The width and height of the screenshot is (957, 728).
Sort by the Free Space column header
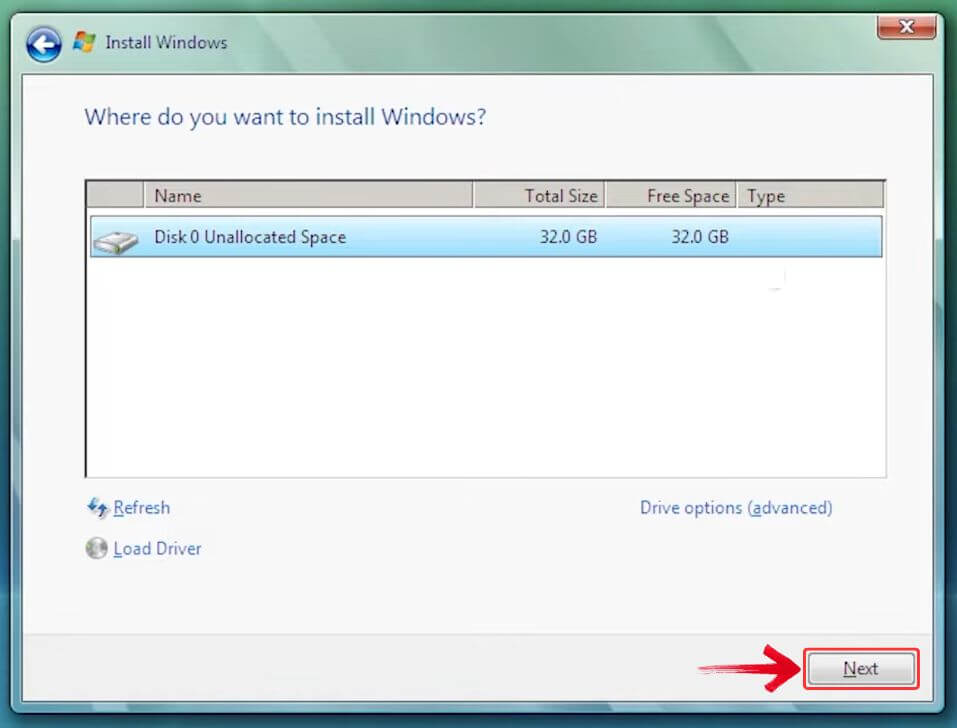tap(671, 196)
